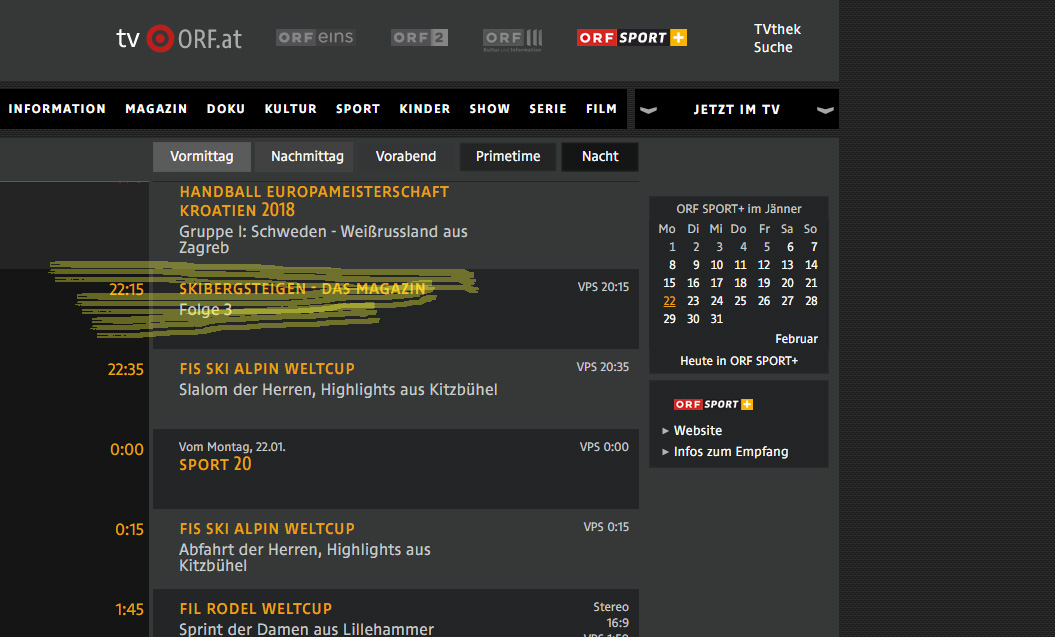Select calendar day 13

click(787, 266)
